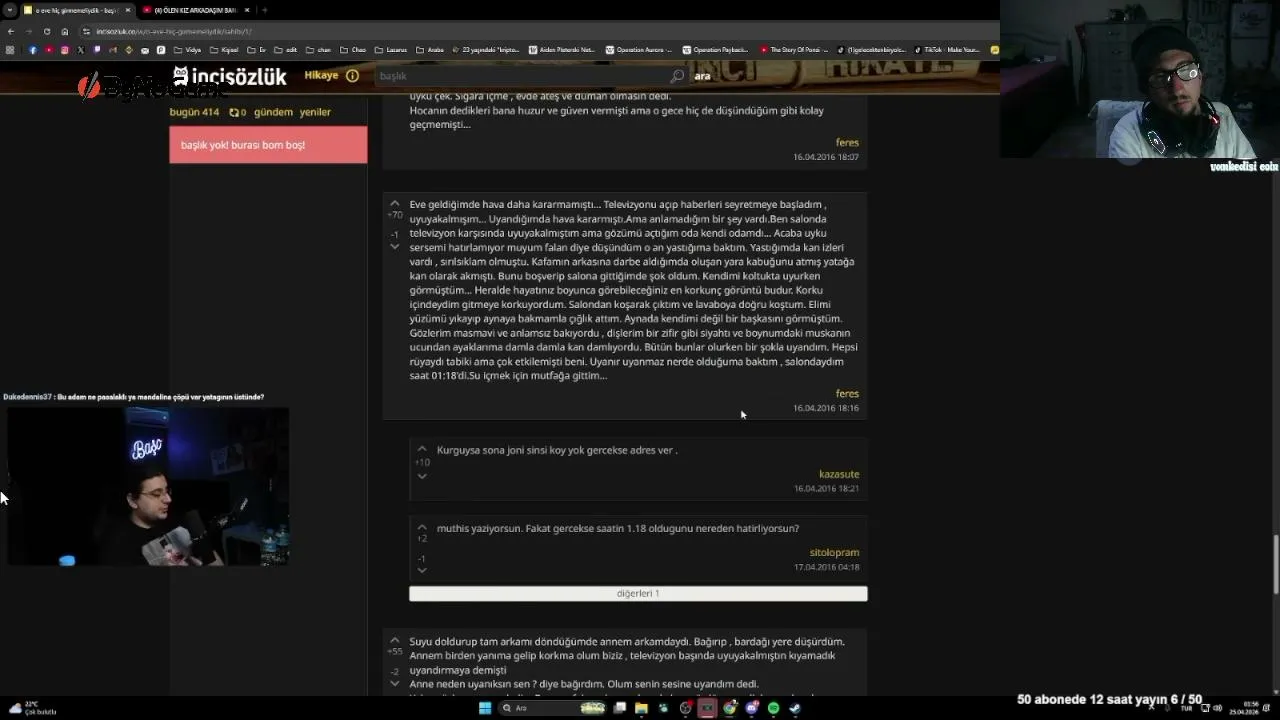The width and height of the screenshot is (1280, 720).
Task: Click the incisözlük logo
Action: click(230, 77)
